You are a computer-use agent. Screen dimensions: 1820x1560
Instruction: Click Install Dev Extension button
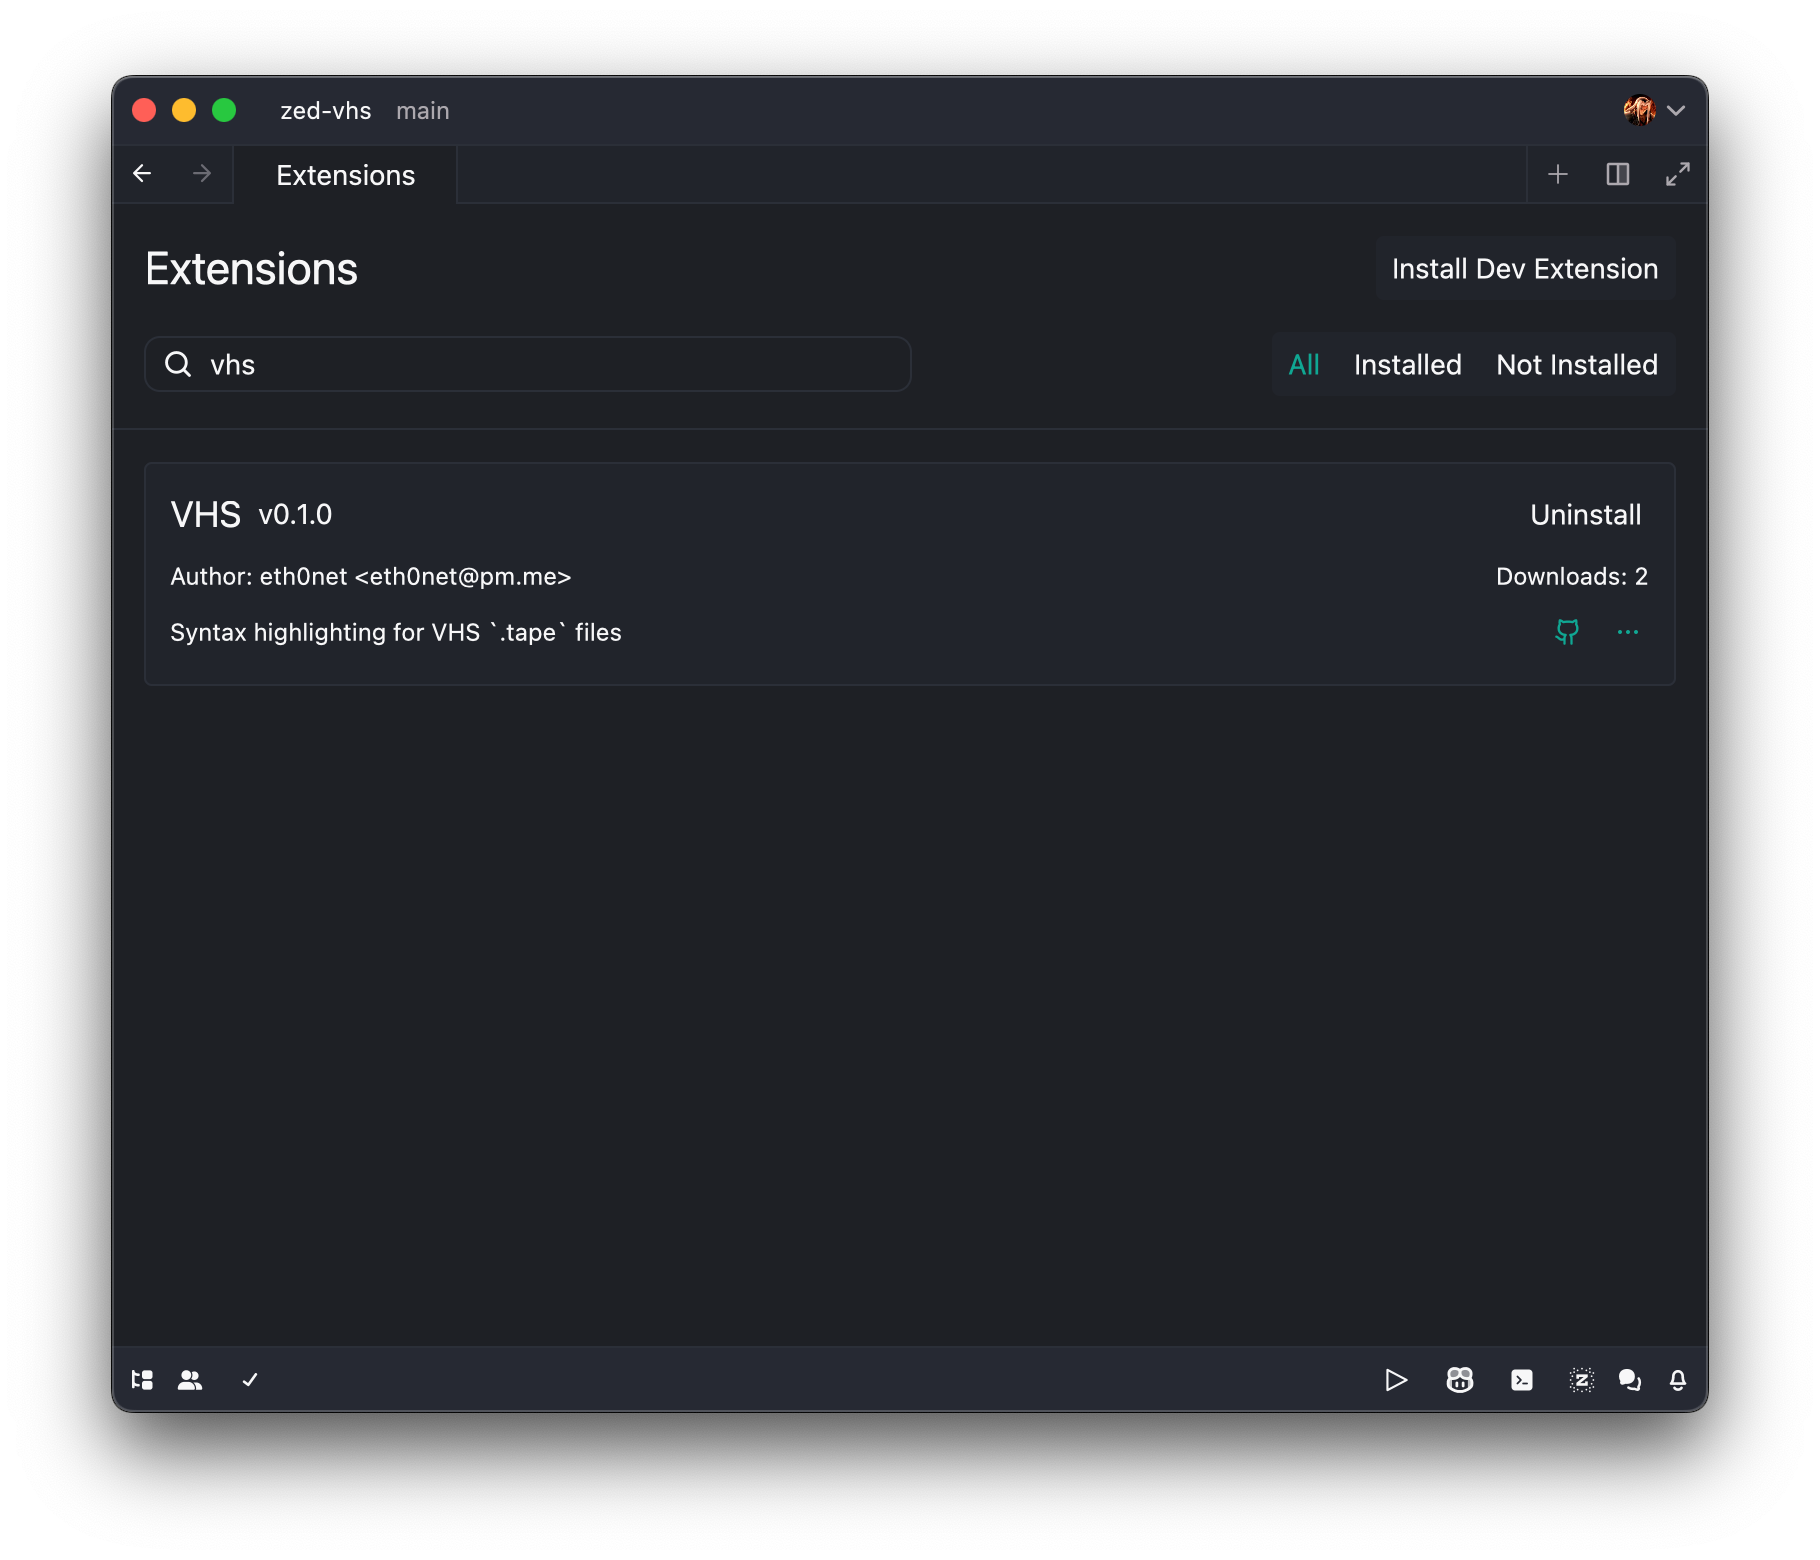tap(1525, 269)
